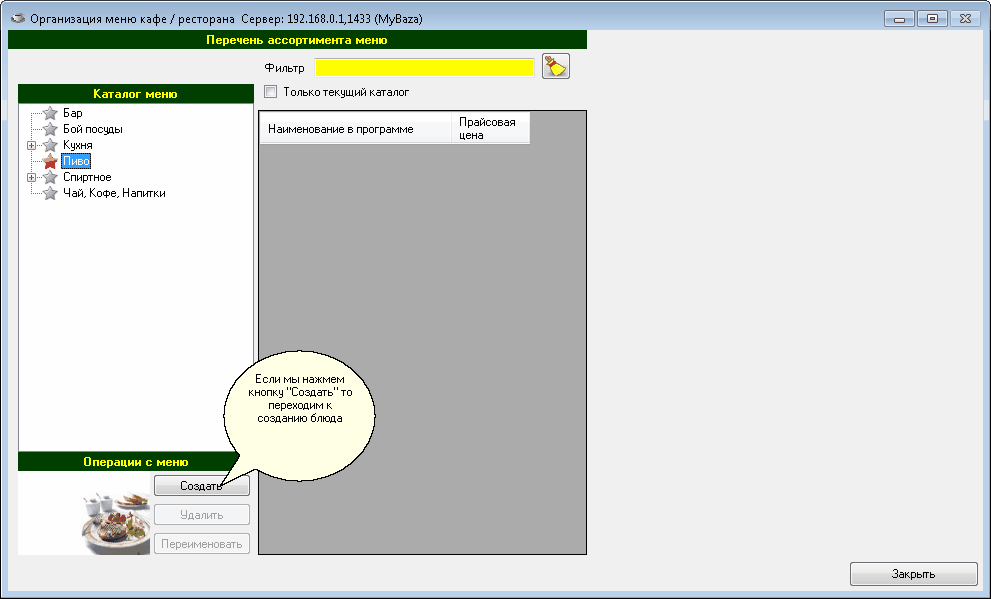Click the star icon beside Чай, Кофе, Напитки

[x=50, y=193]
